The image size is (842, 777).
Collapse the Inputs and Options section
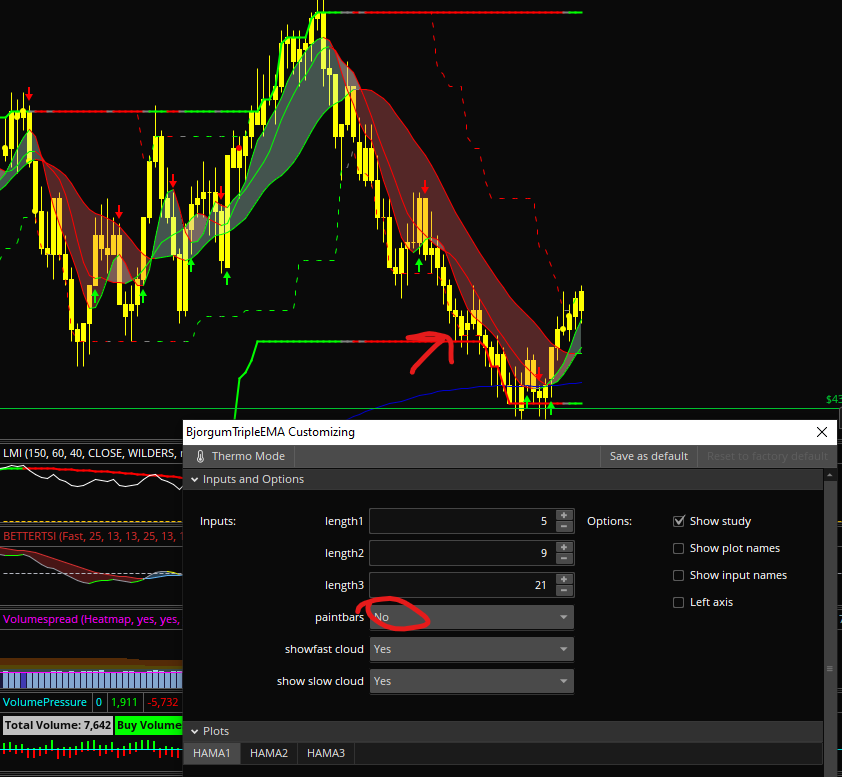[194, 479]
